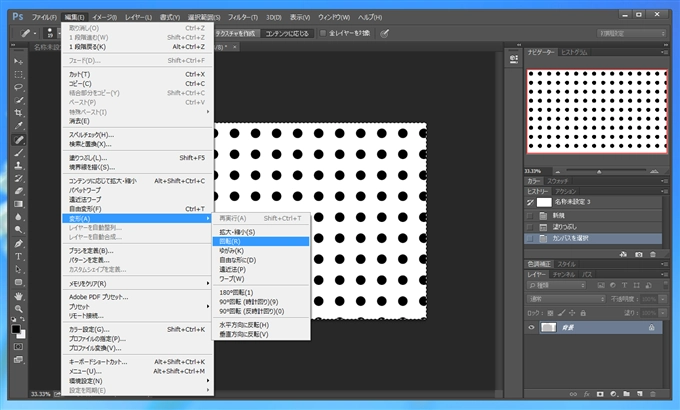
Task: Open the blend mode 通常 dropdown
Action: click(x=566, y=299)
